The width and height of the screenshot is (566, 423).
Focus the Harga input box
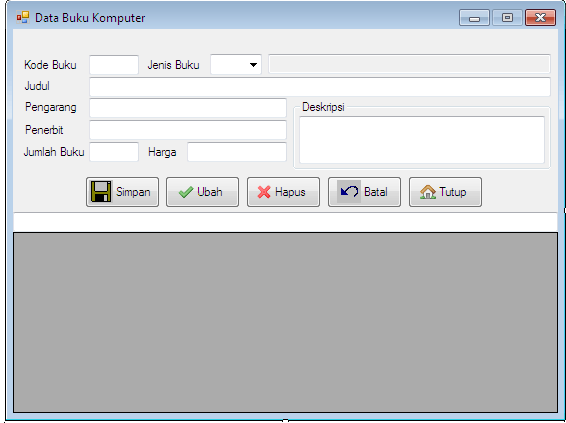[237, 152]
